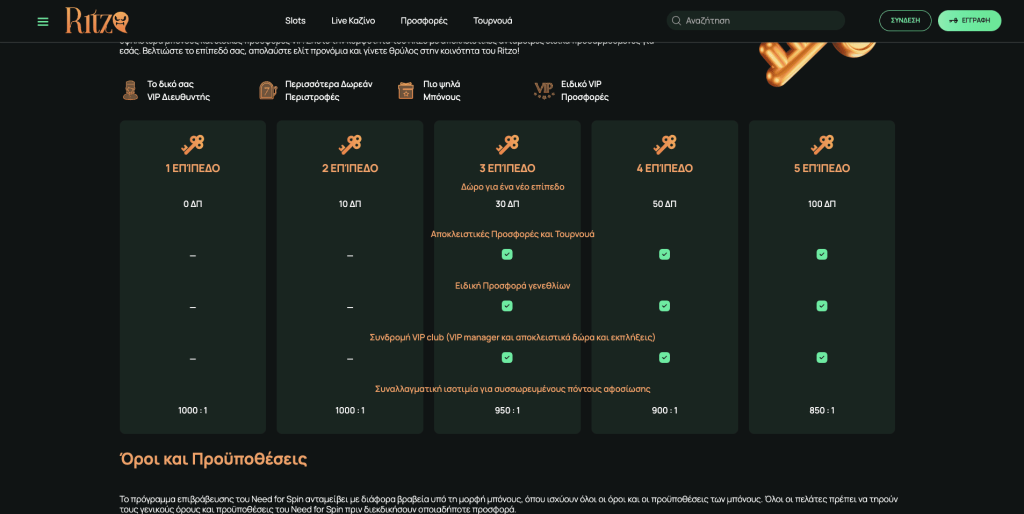Image resolution: width=1024 pixels, height=514 pixels.
Task: Click the free spins icon
Action: click(x=267, y=91)
